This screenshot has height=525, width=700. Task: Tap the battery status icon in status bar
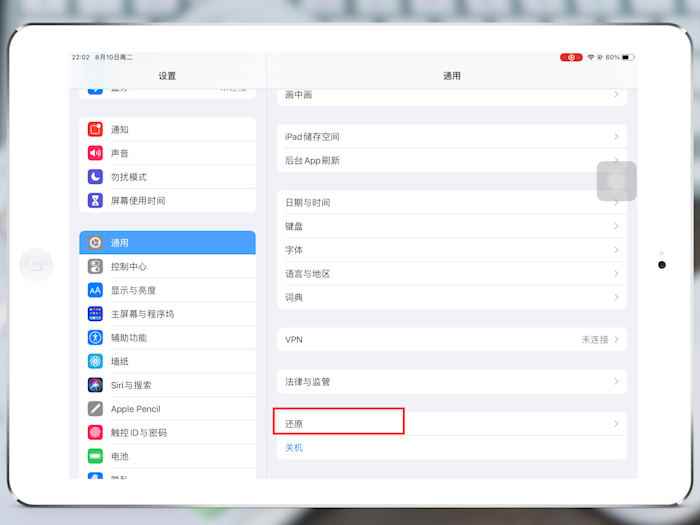click(x=628, y=57)
